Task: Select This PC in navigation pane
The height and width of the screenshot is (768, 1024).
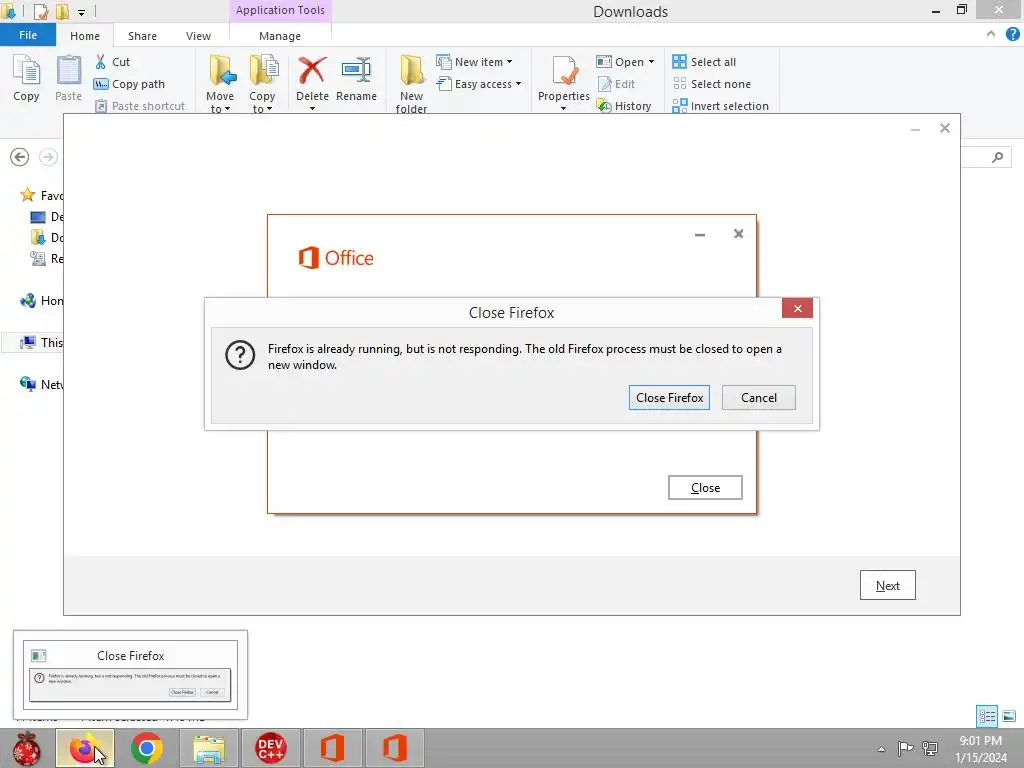Action: pyautogui.click(x=42, y=343)
